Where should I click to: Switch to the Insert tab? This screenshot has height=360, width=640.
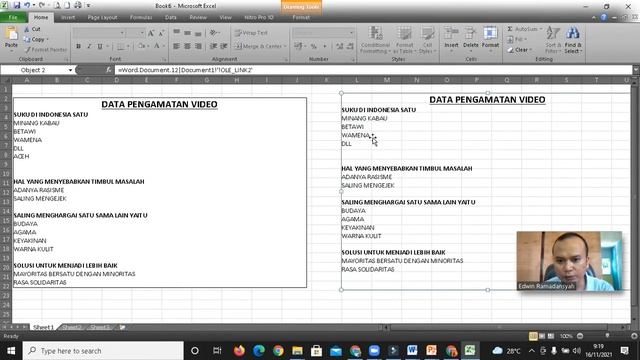click(68, 18)
